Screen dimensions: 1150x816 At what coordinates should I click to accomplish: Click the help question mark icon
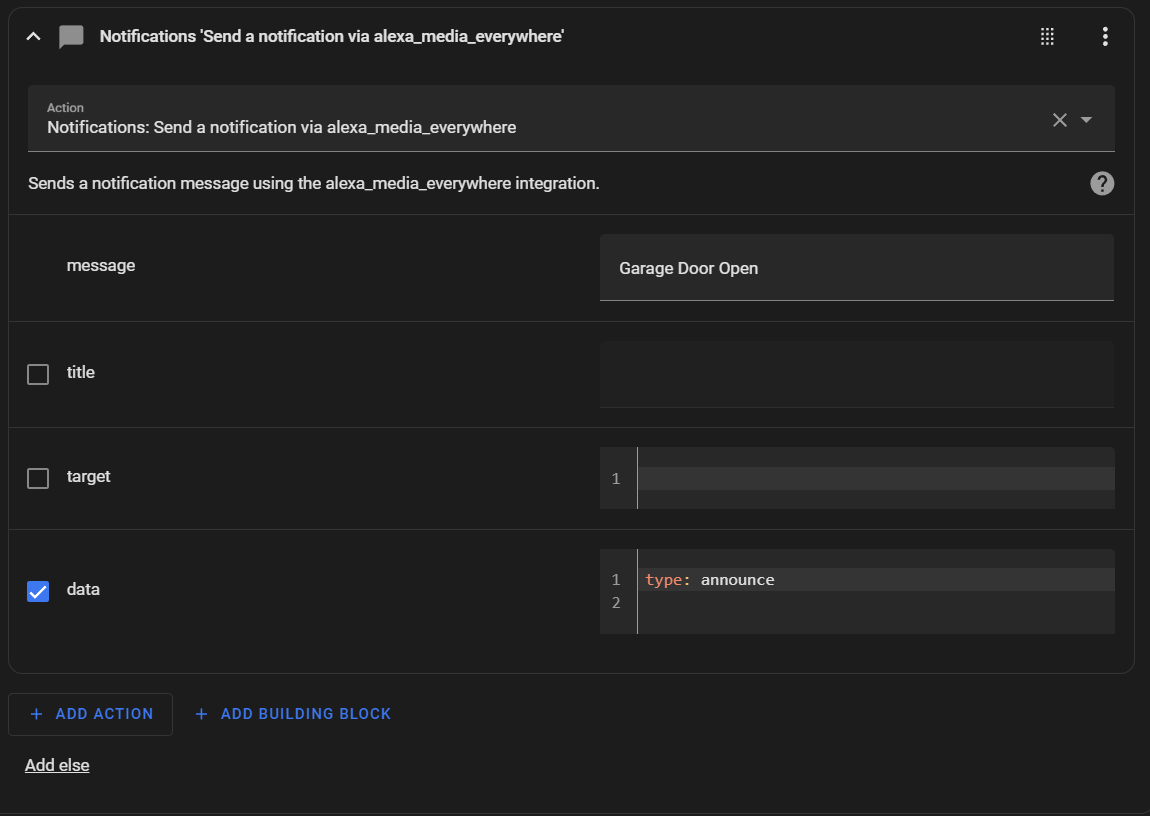[x=1102, y=183]
